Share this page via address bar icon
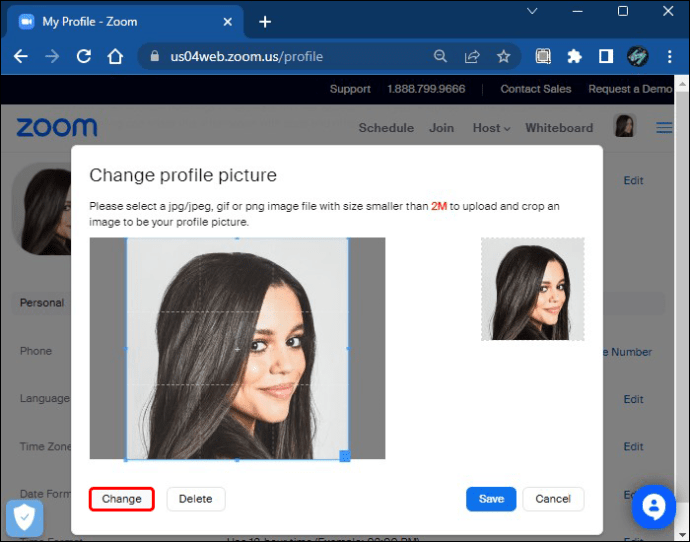This screenshot has height=542, width=690. [472, 56]
